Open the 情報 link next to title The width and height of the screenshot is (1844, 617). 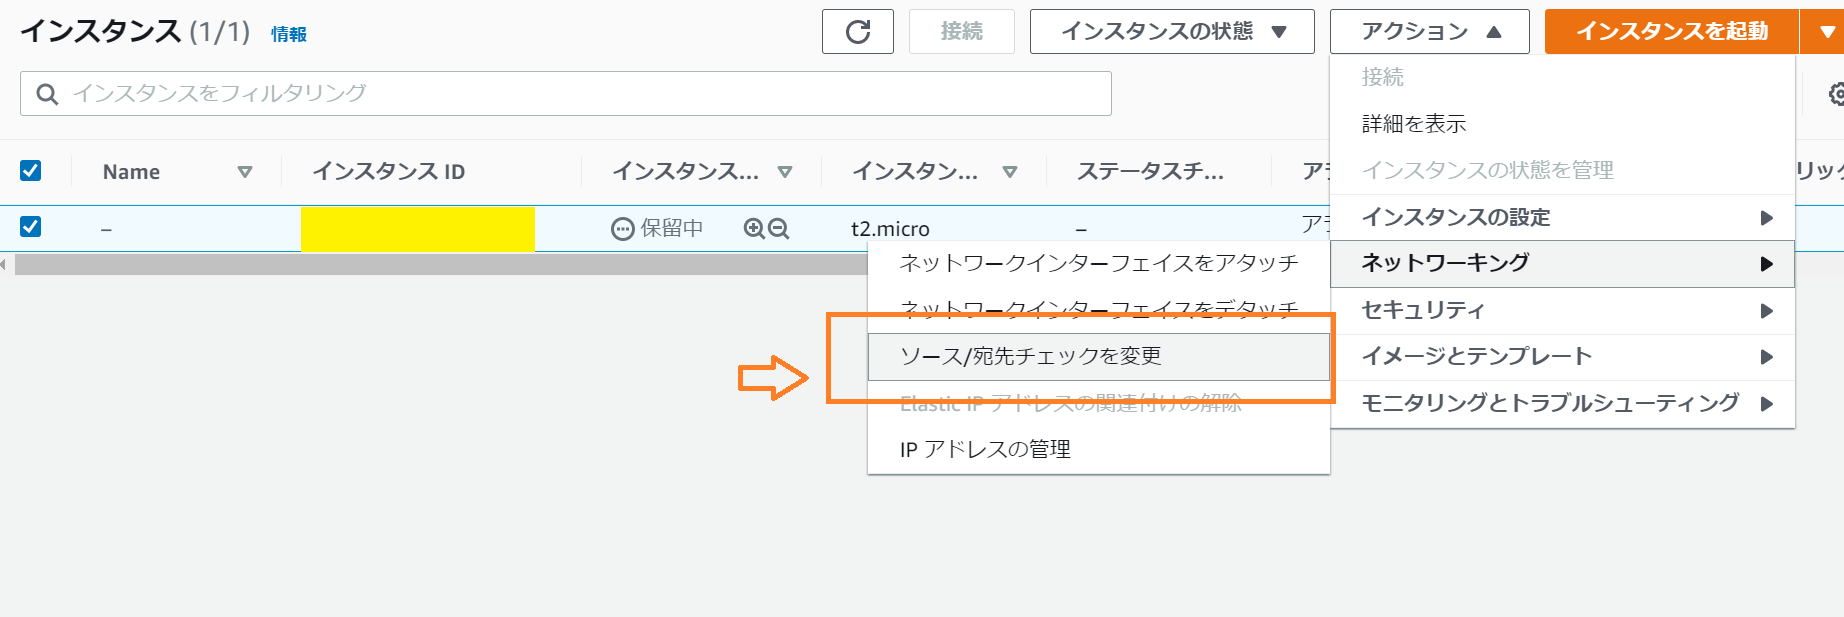click(289, 34)
